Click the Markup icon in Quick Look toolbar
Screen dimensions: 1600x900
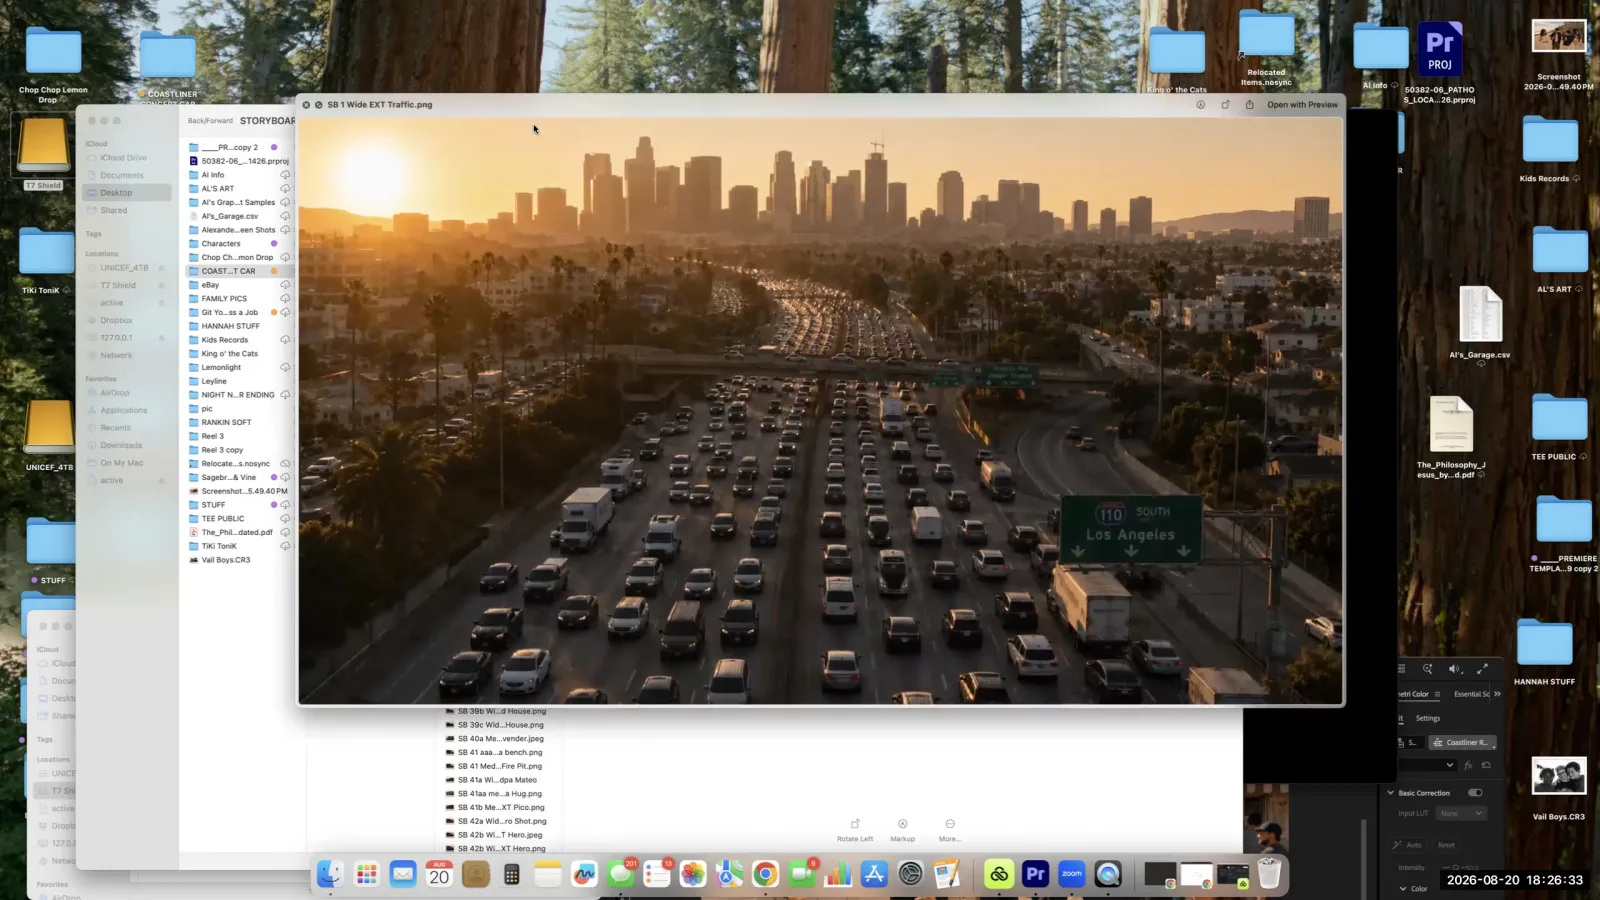(1200, 104)
